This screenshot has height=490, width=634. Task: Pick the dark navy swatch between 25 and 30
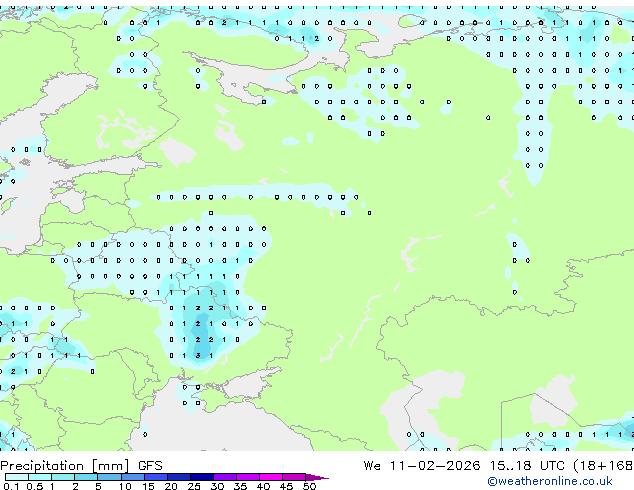pyautogui.click(x=202, y=477)
